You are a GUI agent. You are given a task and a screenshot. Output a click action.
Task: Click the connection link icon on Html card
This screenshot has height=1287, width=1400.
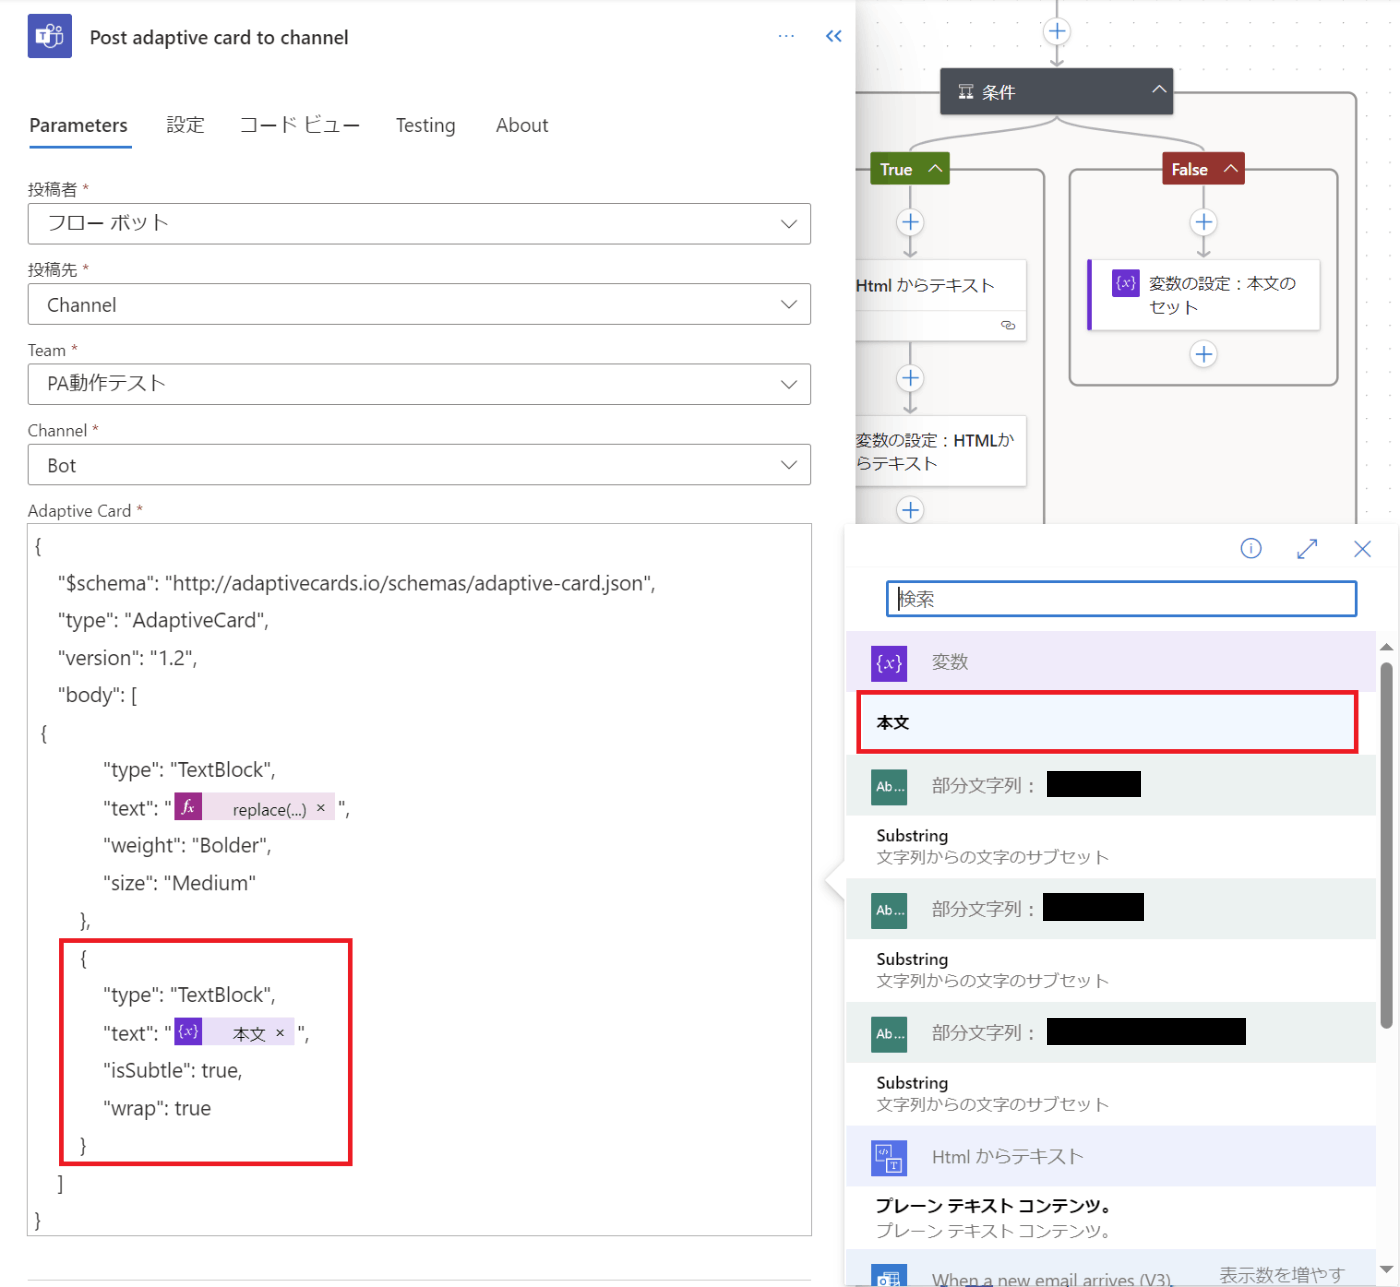[1008, 326]
